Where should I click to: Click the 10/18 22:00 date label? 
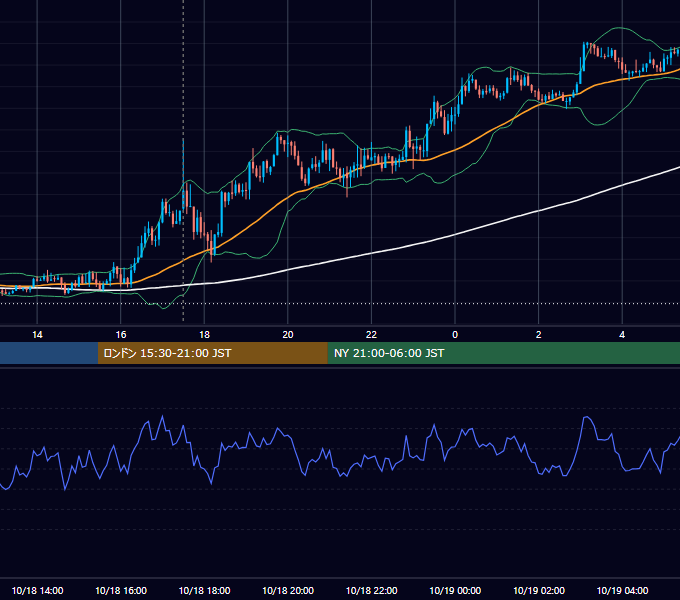pos(371,591)
